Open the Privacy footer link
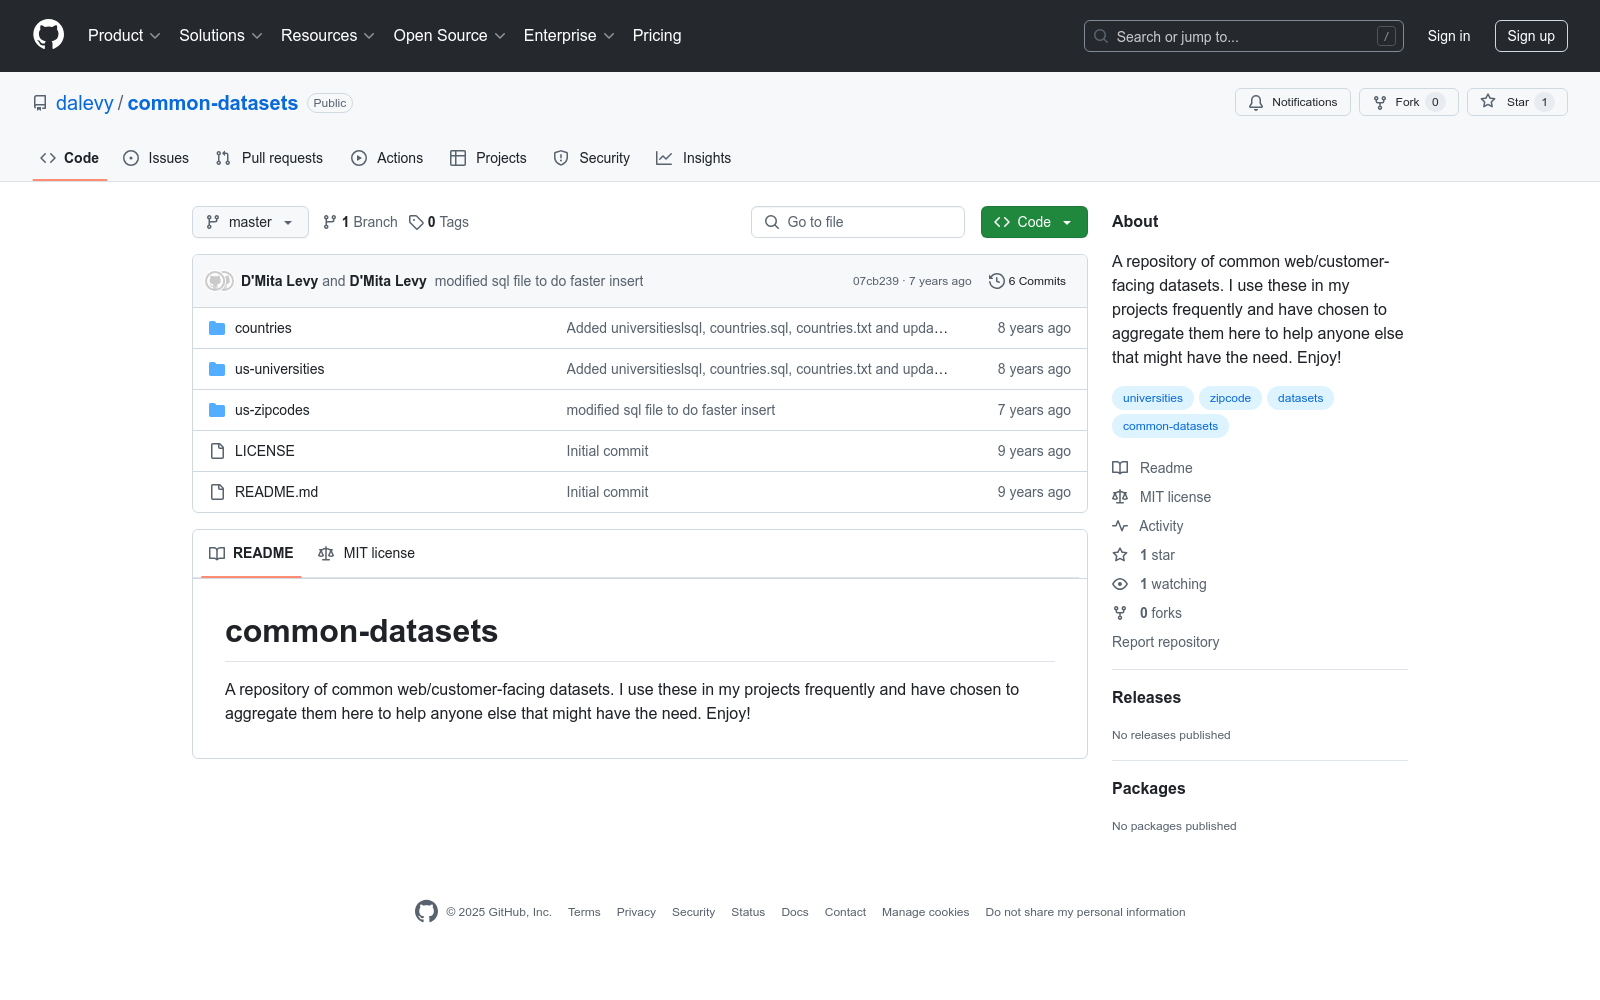 coord(636,912)
